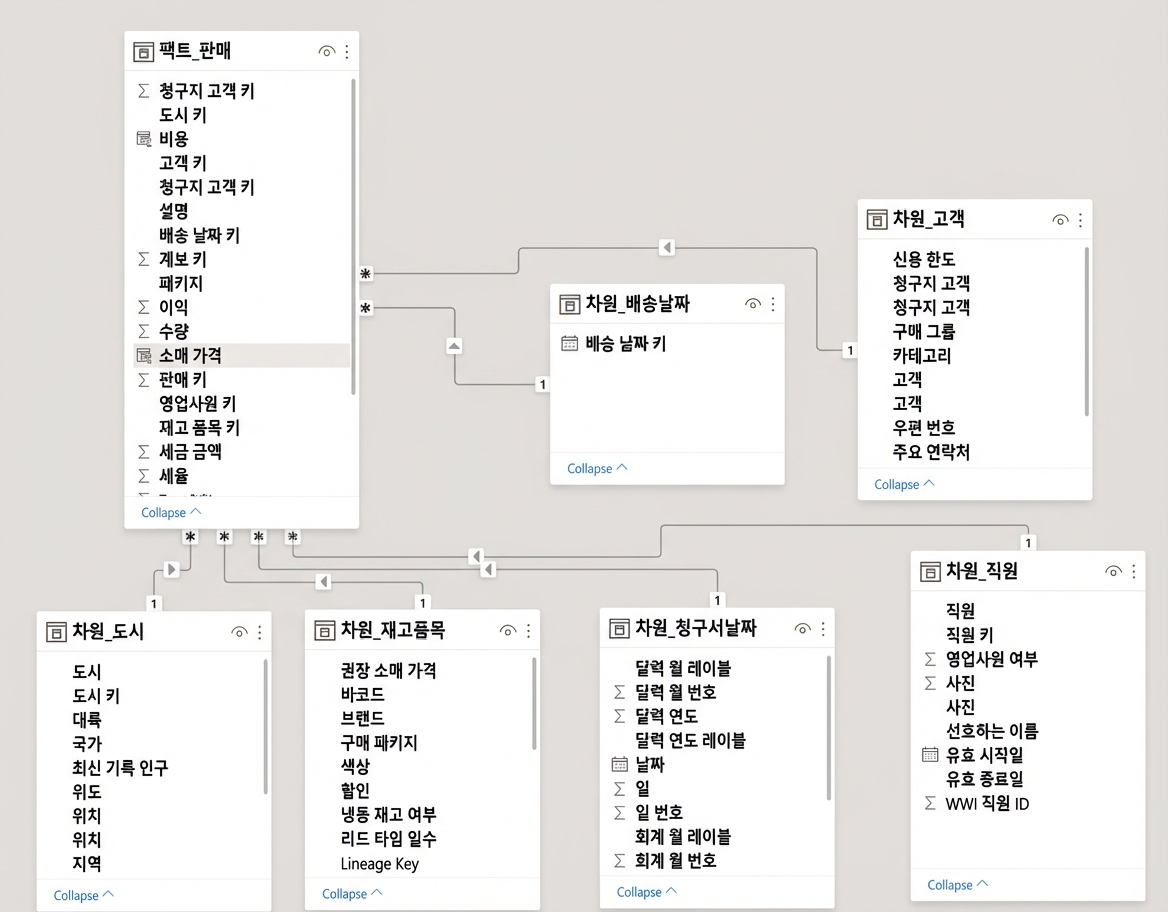The image size is (1168, 912).
Task: Open more options for 차원_청구서날짜 table
Action: pyautogui.click(x=822, y=629)
